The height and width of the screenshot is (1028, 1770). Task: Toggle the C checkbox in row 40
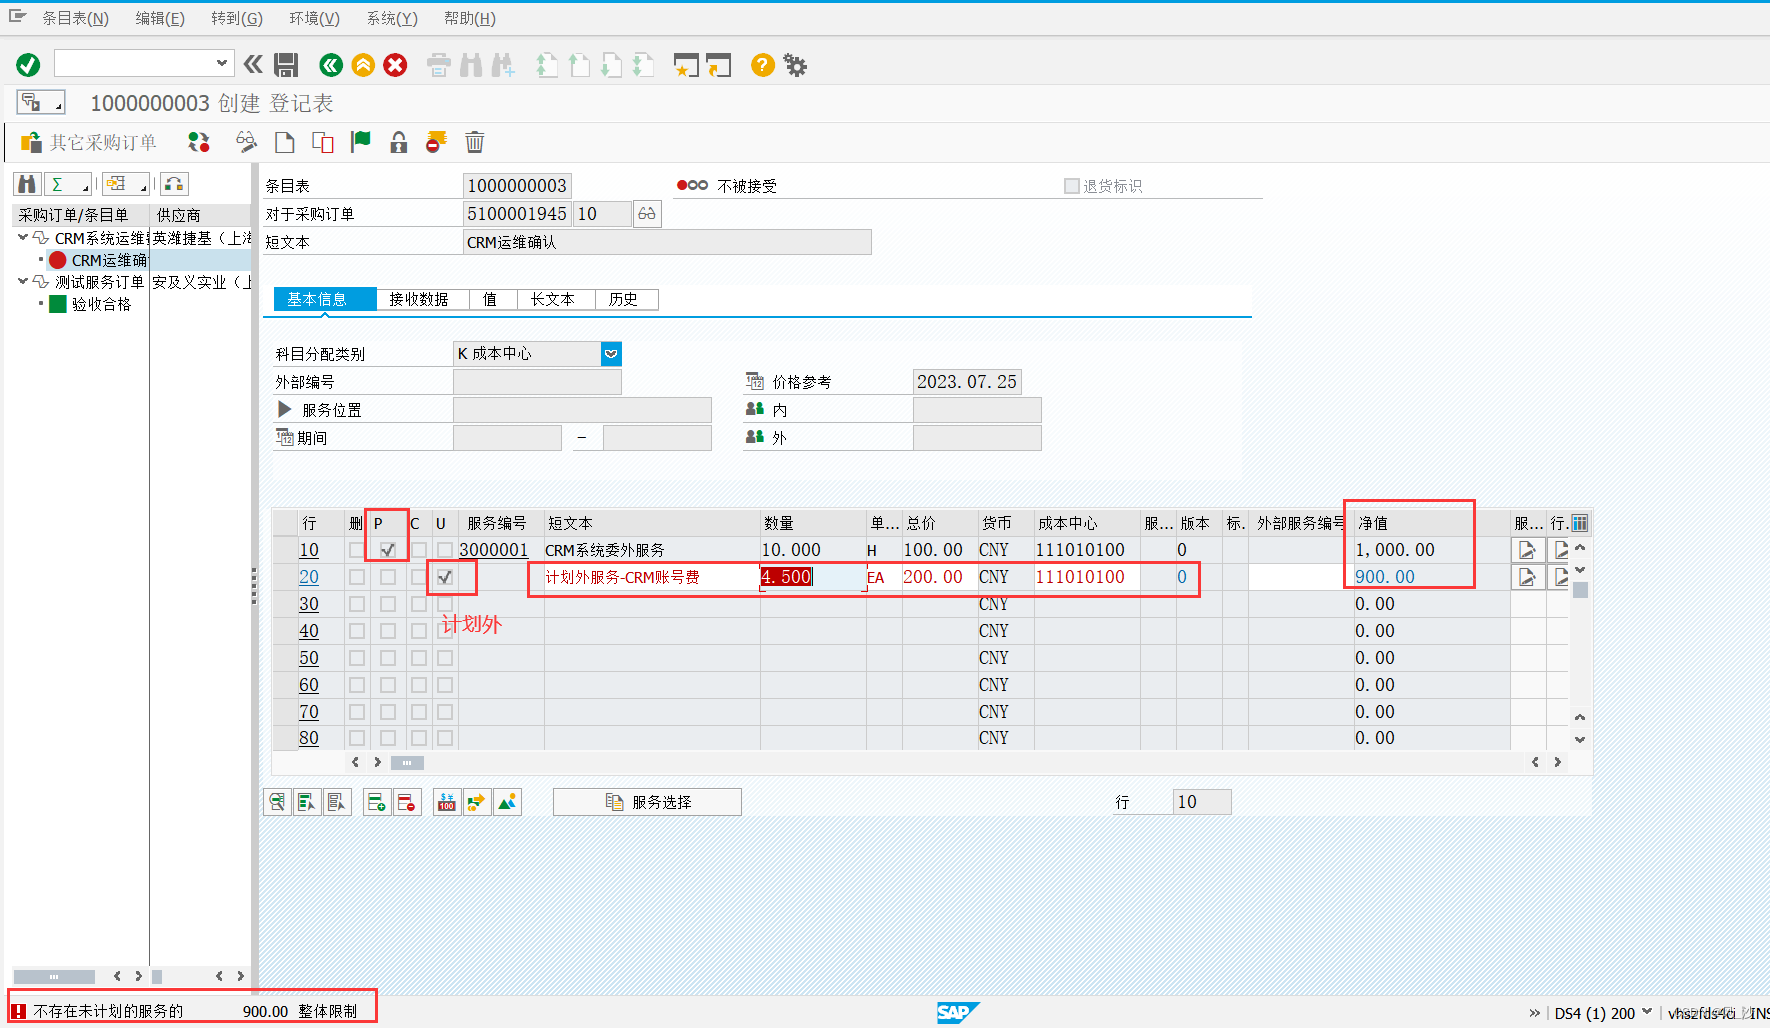[419, 631]
